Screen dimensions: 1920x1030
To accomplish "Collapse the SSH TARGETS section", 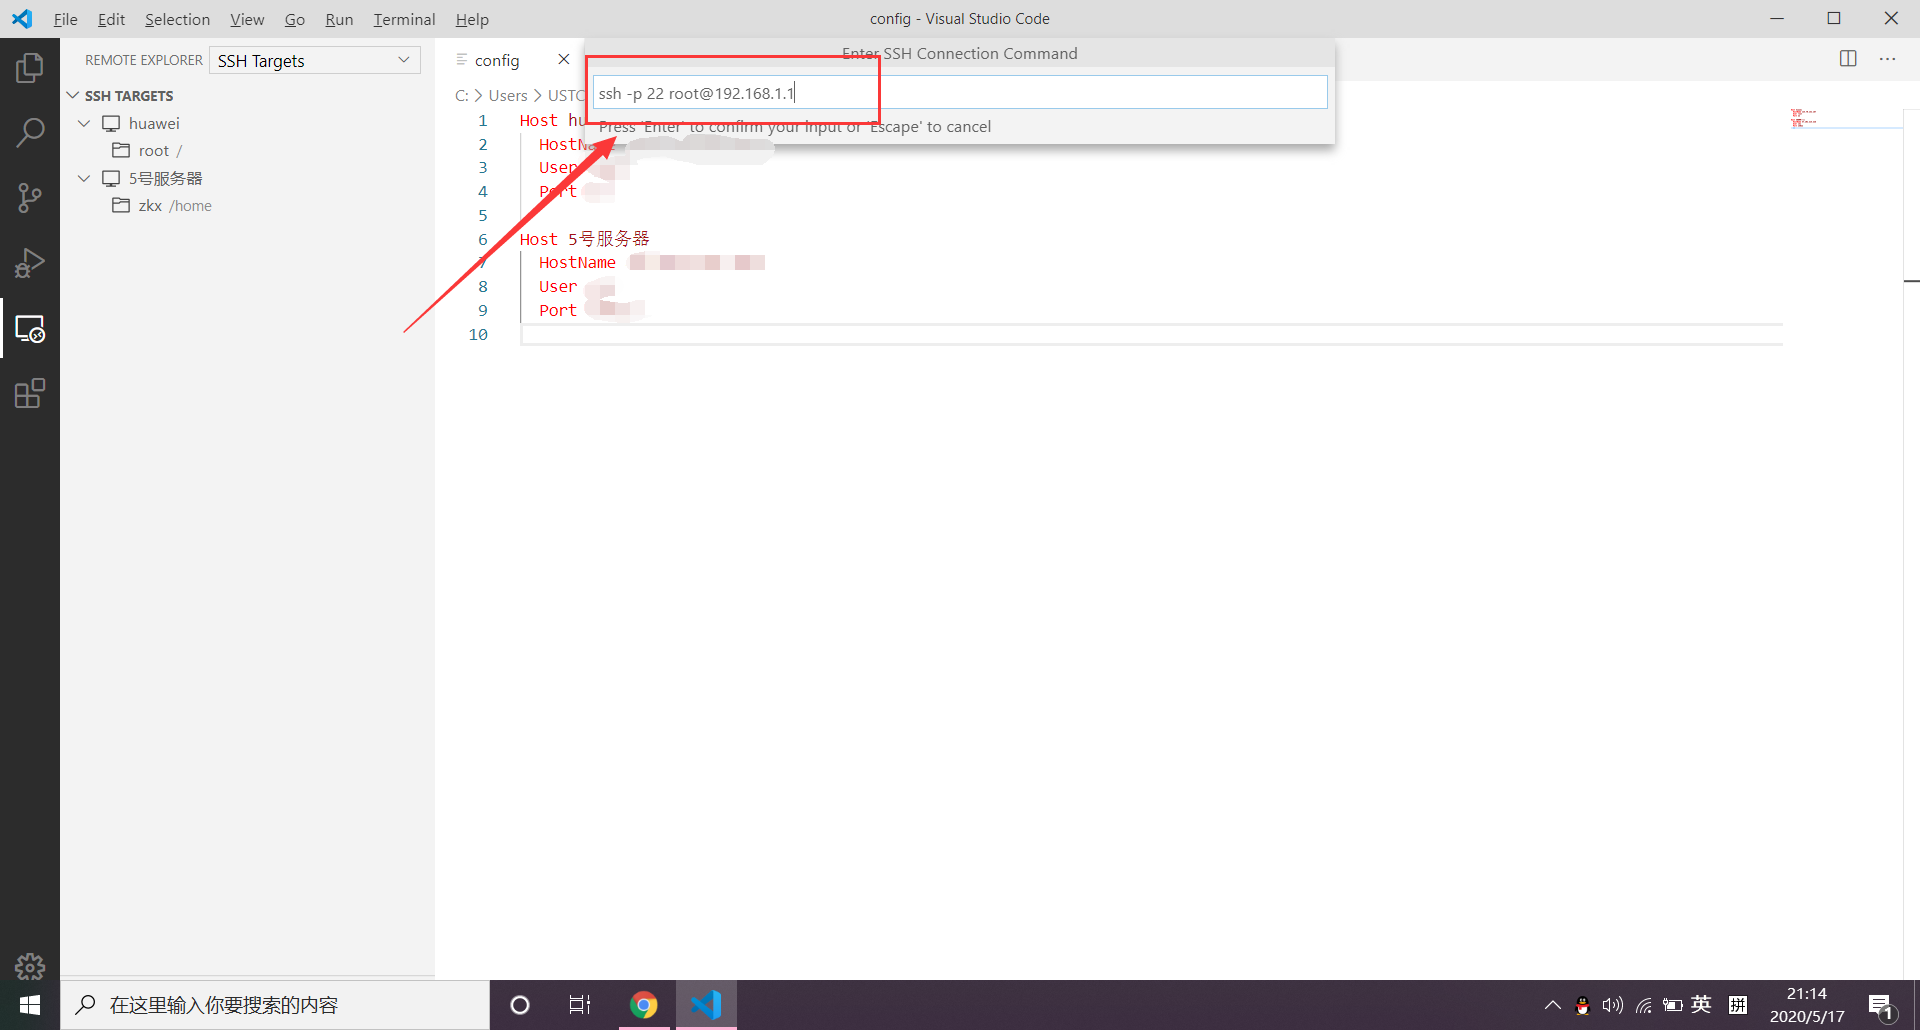I will coord(73,95).
